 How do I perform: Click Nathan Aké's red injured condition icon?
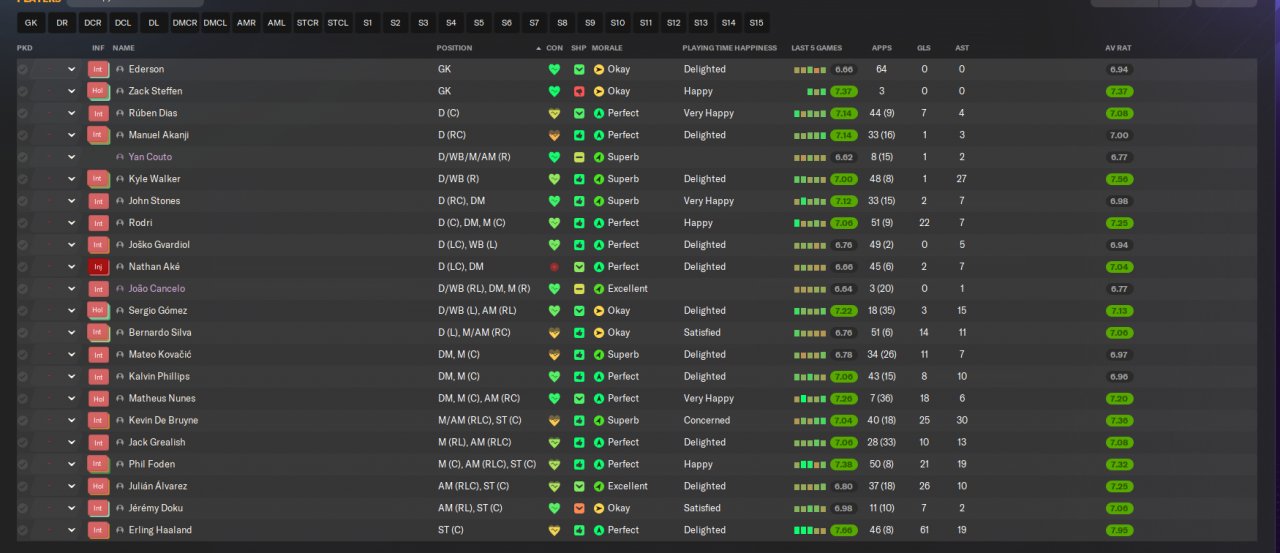[x=554, y=267]
